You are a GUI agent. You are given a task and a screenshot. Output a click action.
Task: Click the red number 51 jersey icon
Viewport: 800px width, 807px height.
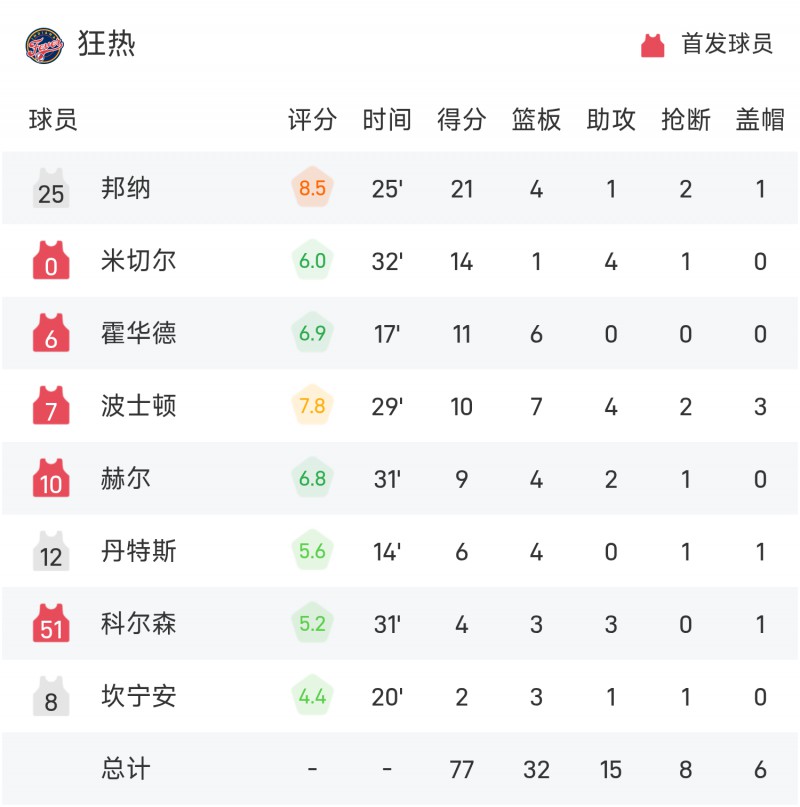point(51,623)
